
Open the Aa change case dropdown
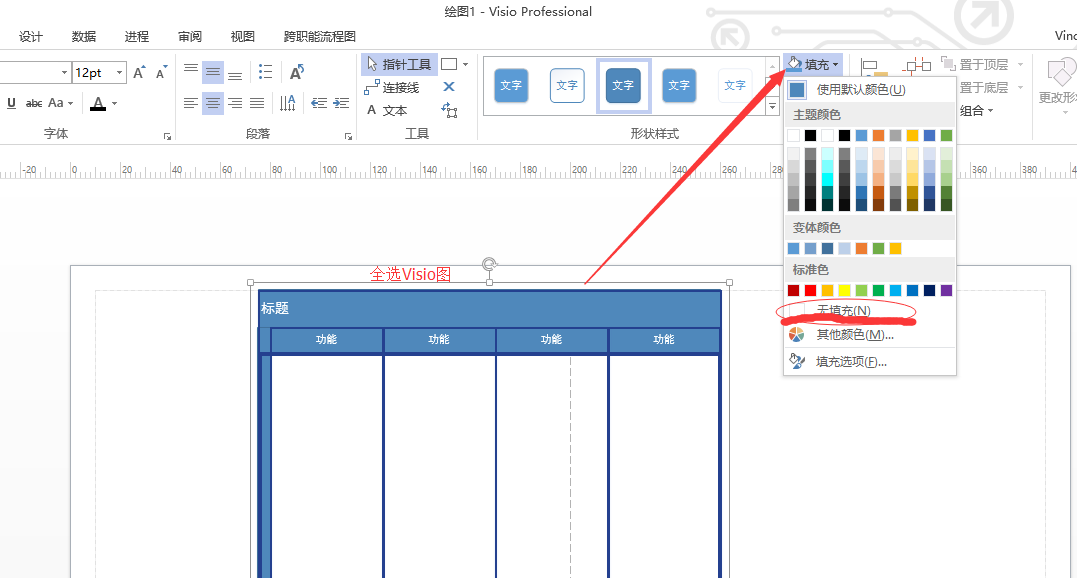pyautogui.click(x=60, y=103)
